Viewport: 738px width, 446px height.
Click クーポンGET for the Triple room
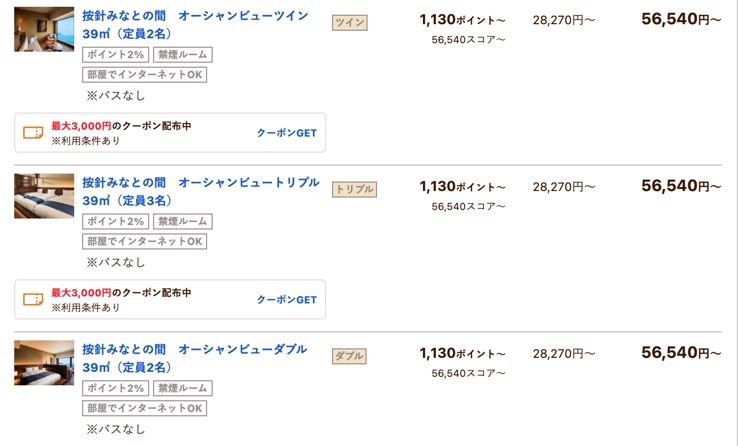click(x=287, y=300)
